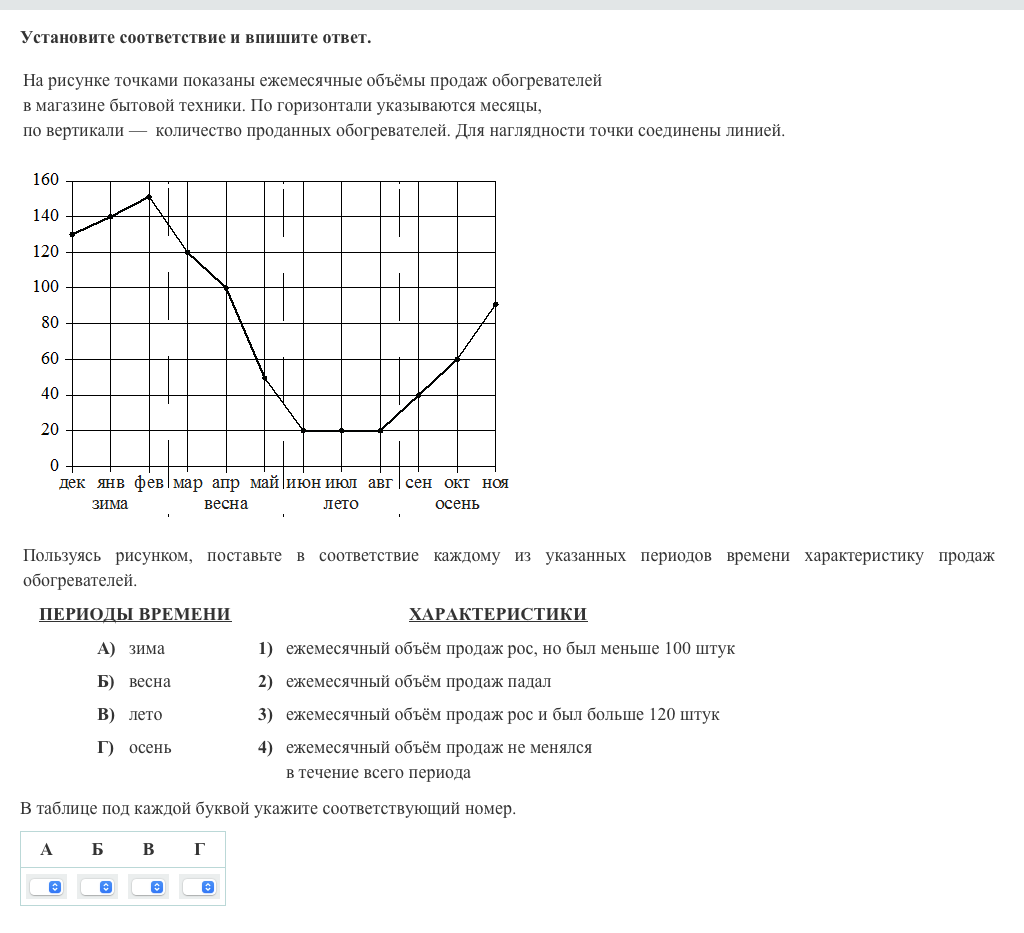The image size is (1024, 933).
Task: Open the dropdown under letter Б
Action: [x=98, y=887]
